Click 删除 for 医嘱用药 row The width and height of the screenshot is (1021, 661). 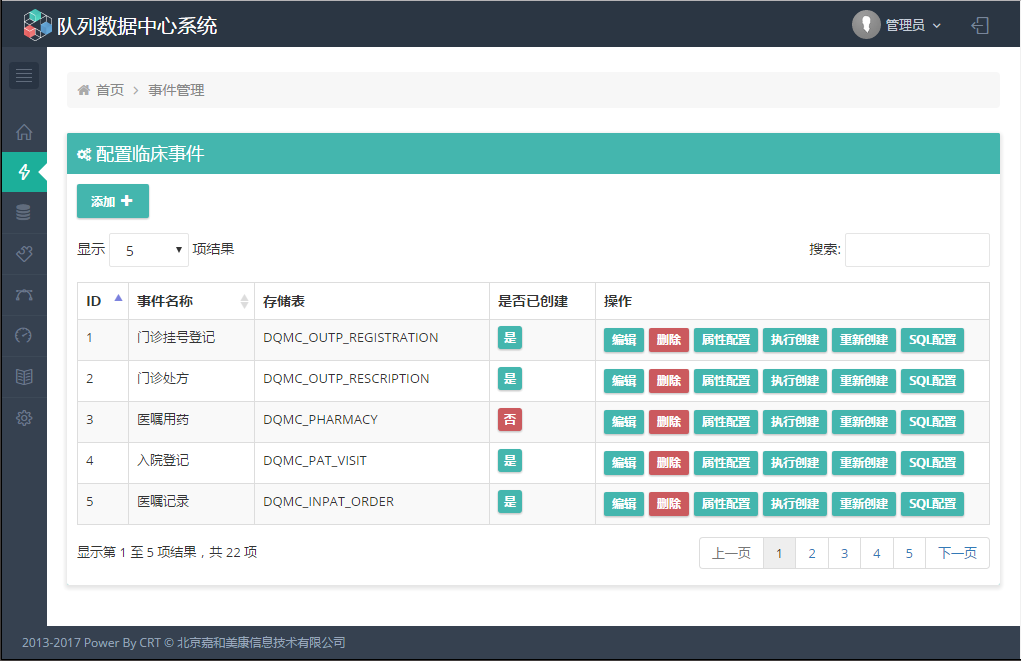click(668, 422)
